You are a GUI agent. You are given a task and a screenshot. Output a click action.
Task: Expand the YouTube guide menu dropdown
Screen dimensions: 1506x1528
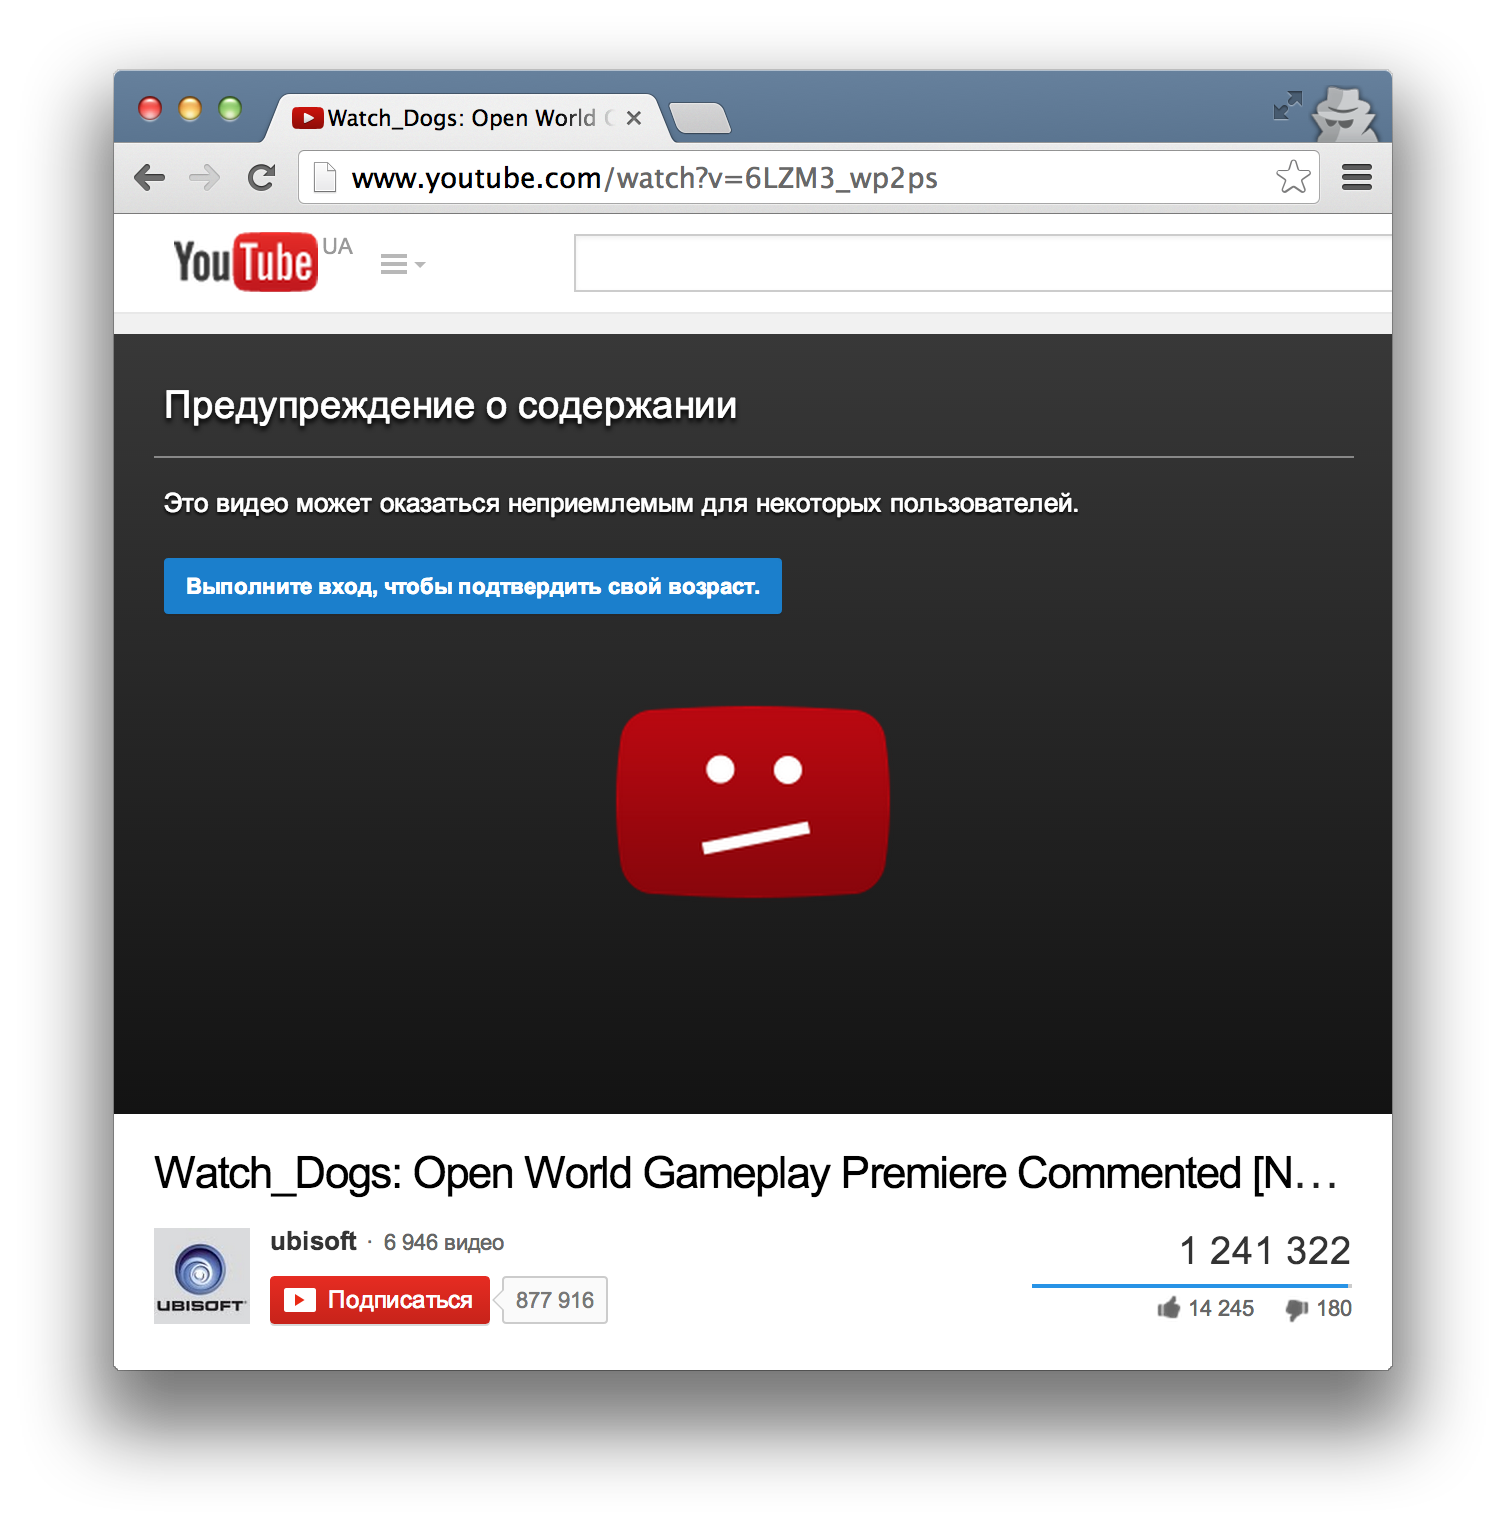click(x=402, y=264)
